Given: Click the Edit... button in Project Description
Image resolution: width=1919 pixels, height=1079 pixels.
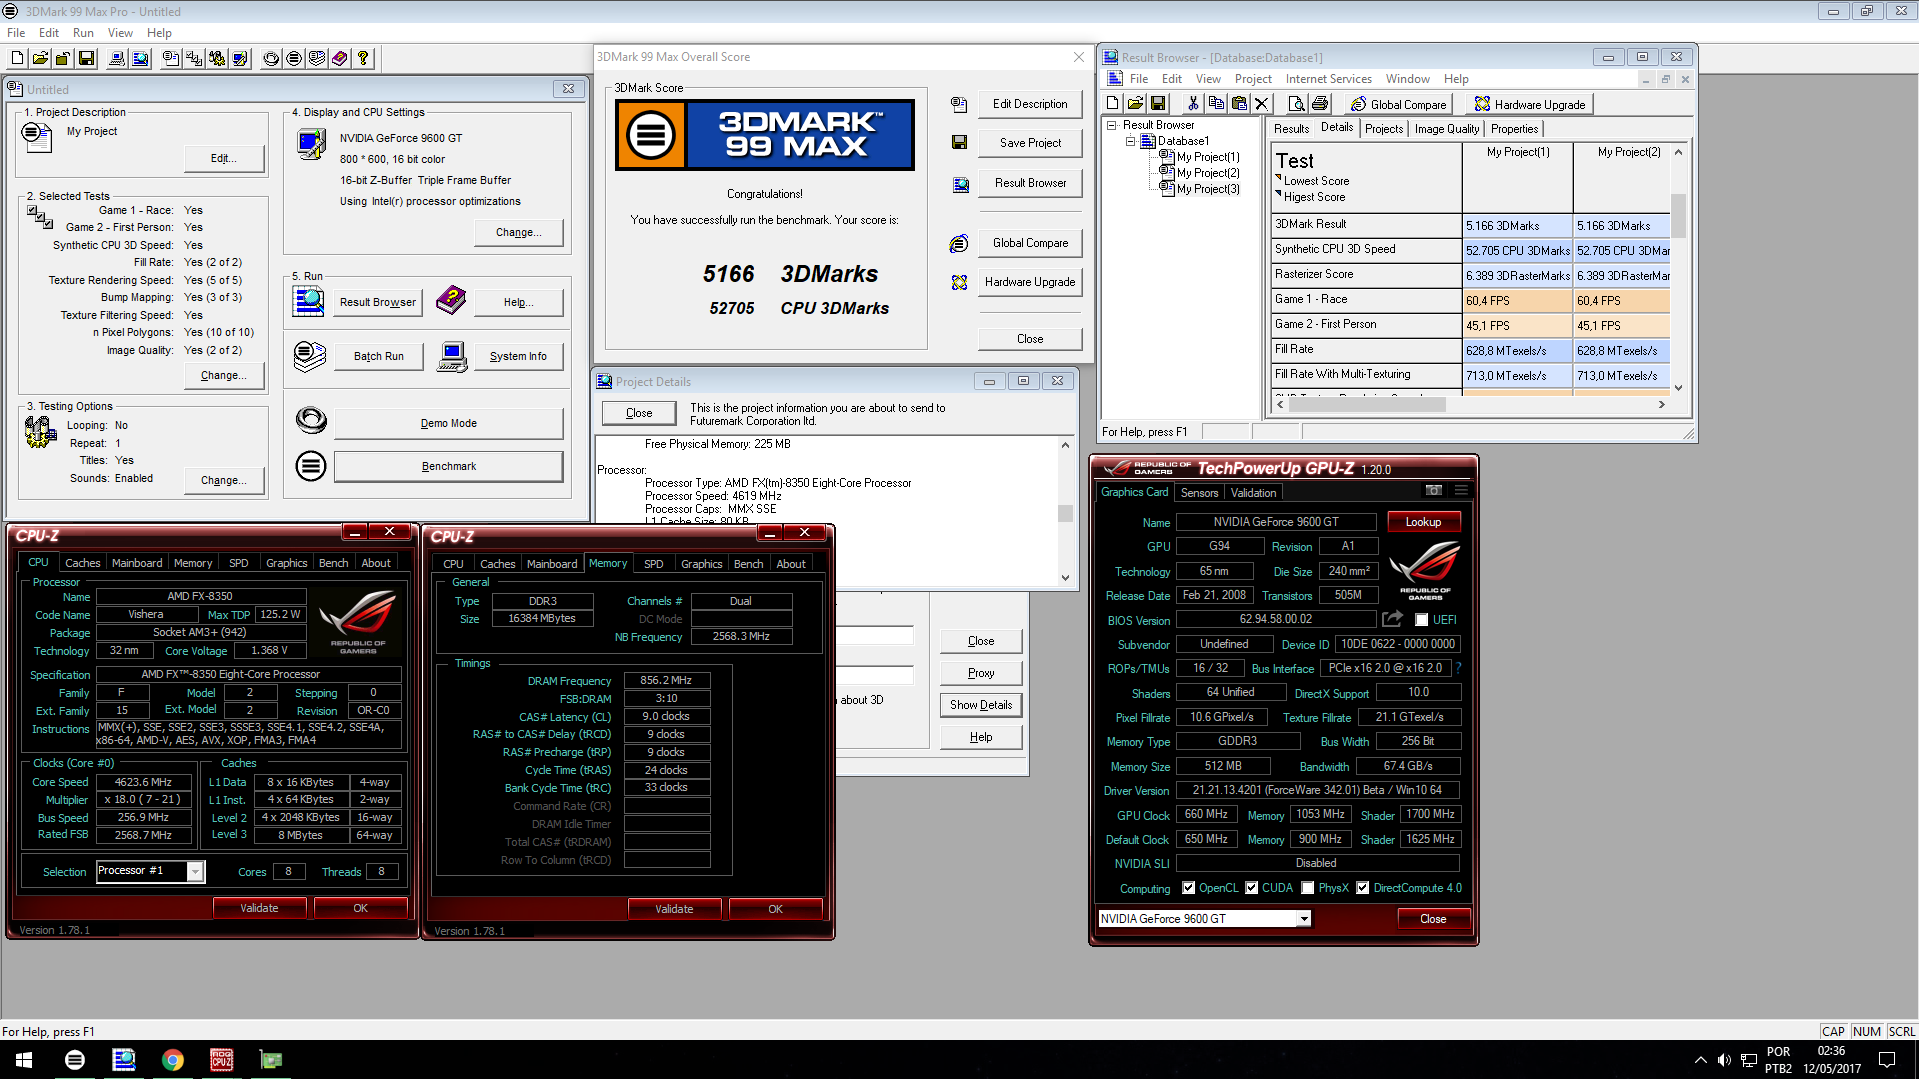Looking at the screenshot, I should pos(224,158).
